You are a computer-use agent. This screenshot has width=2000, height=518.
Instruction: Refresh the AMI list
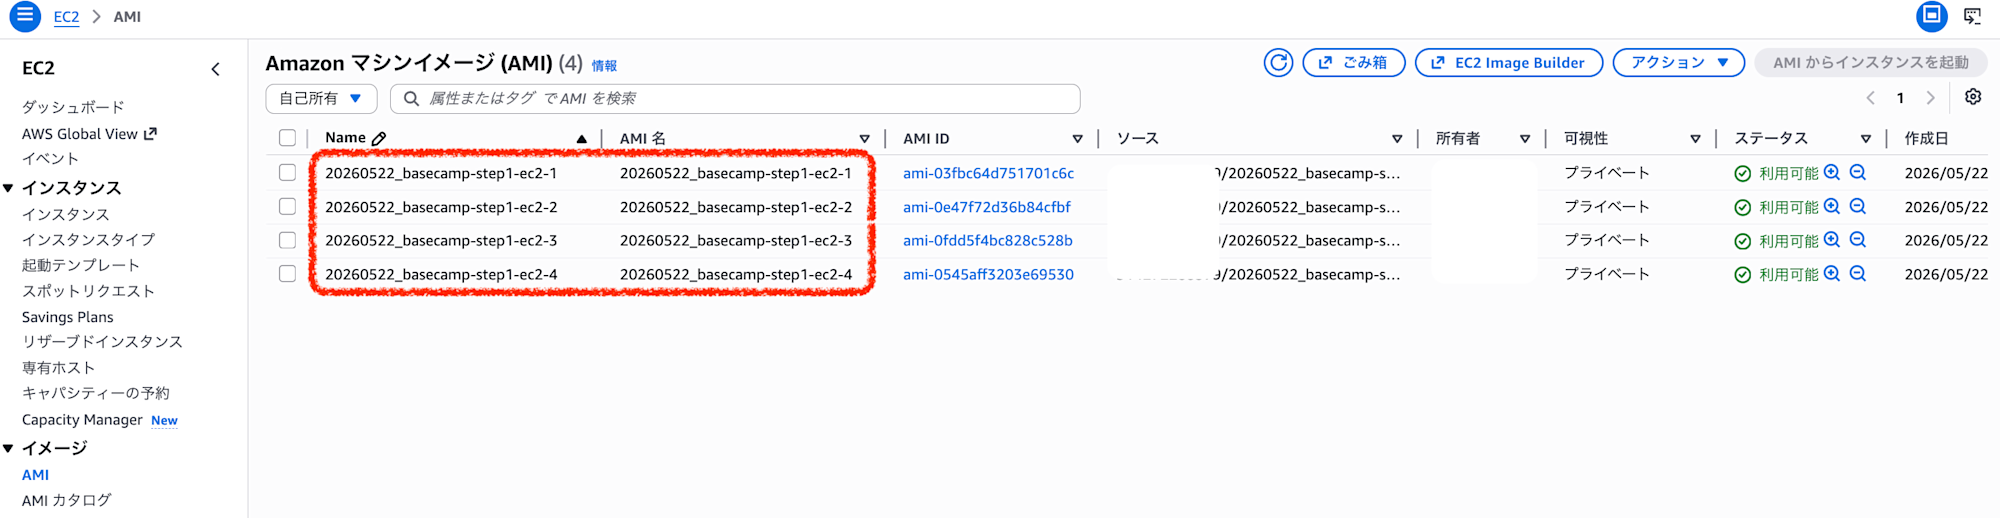[x=1278, y=63]
